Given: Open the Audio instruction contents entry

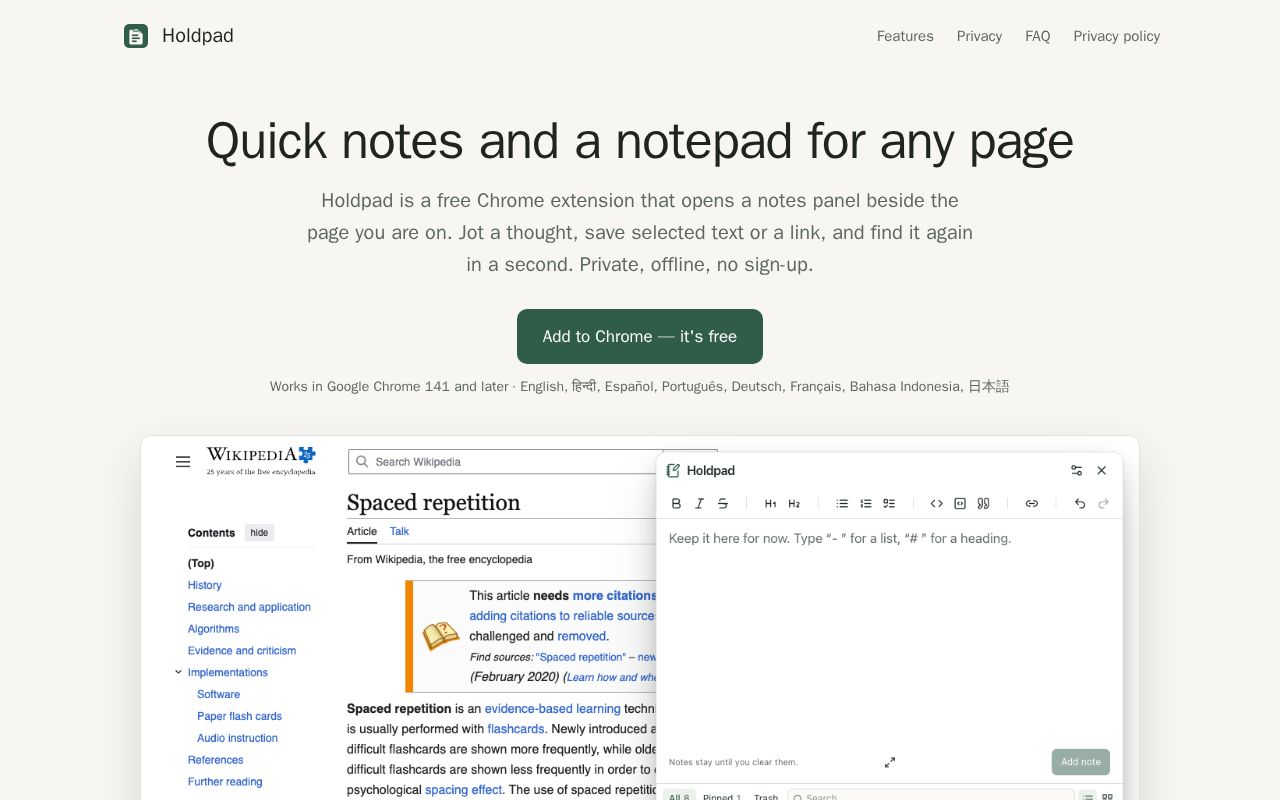Looking at the screenshot, I should [238, 738].
